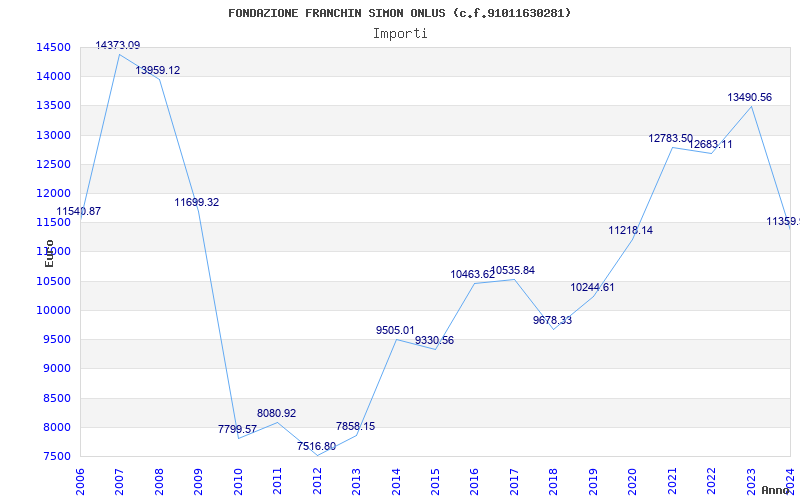The height and width of the screenshot is (500, 800).
Task: Select data label 10463.62
Action: pyautogui.click(x=472, y=274)
